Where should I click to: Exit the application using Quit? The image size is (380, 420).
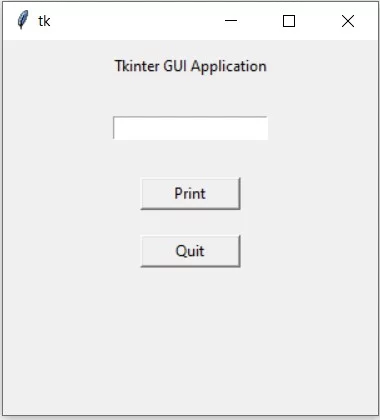click(190, 251)
